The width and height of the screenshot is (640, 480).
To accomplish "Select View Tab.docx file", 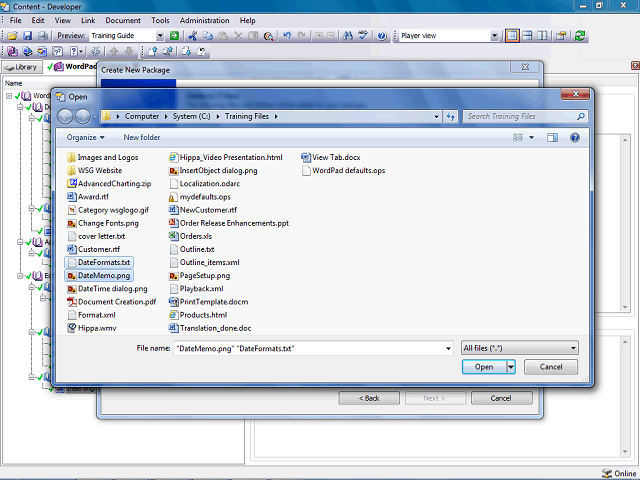I will pos(331,158).
